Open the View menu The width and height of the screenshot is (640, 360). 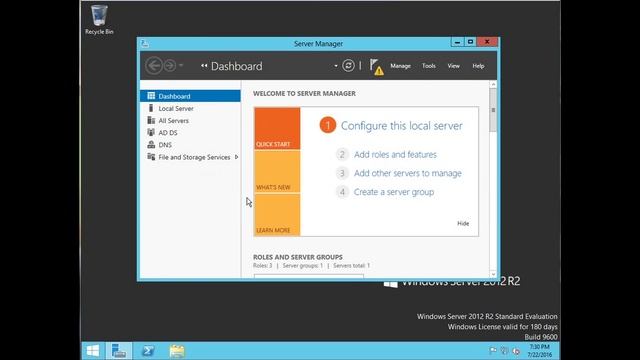click(x=453, y=66)
